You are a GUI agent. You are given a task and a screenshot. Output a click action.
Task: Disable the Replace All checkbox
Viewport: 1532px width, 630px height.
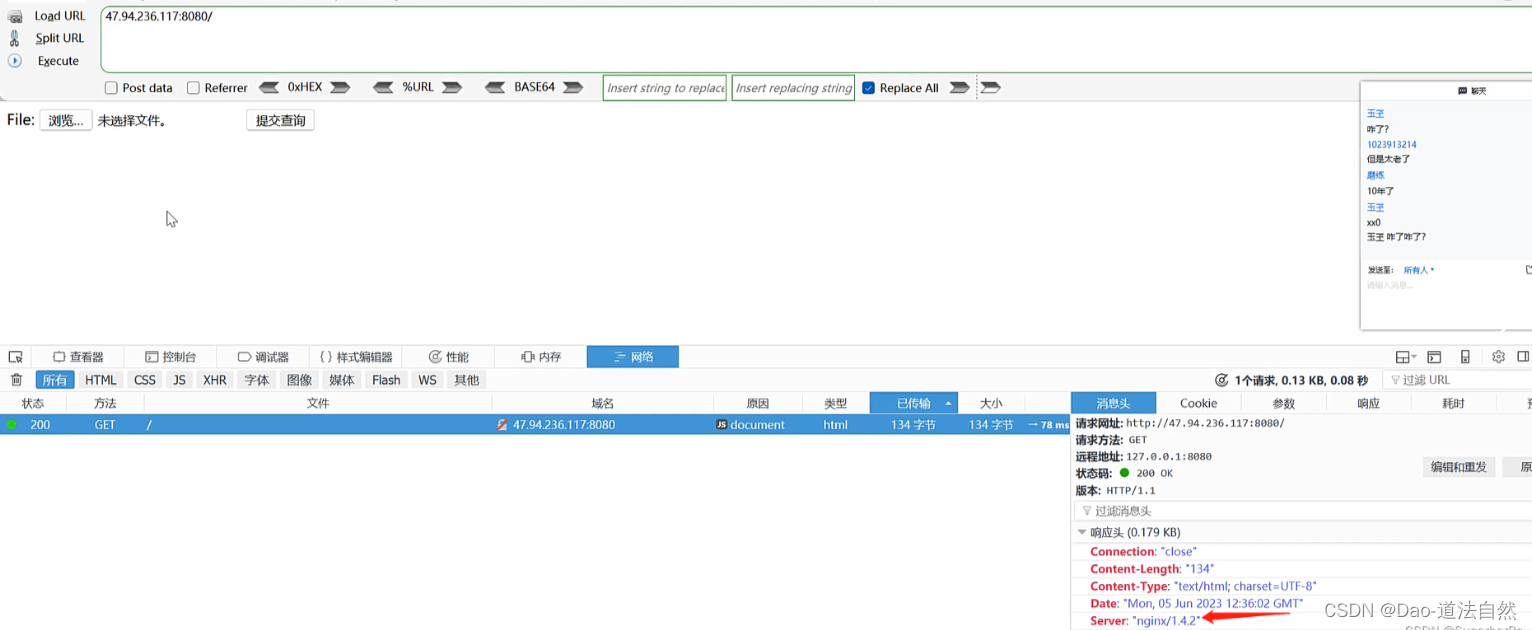click(869, 87)
